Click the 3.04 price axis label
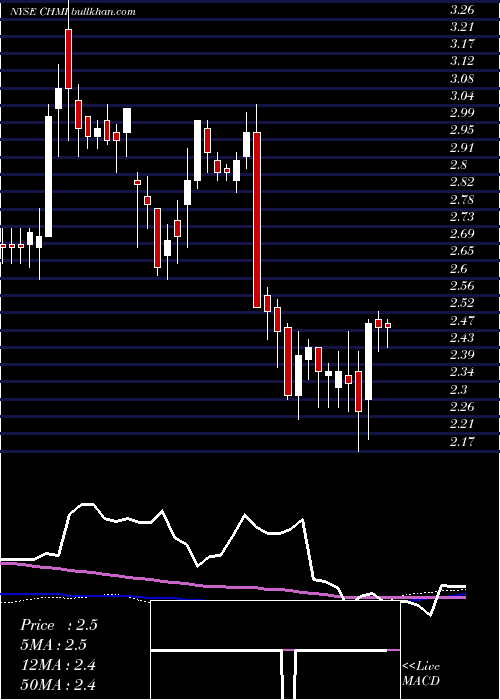 [x=462, y=96]
